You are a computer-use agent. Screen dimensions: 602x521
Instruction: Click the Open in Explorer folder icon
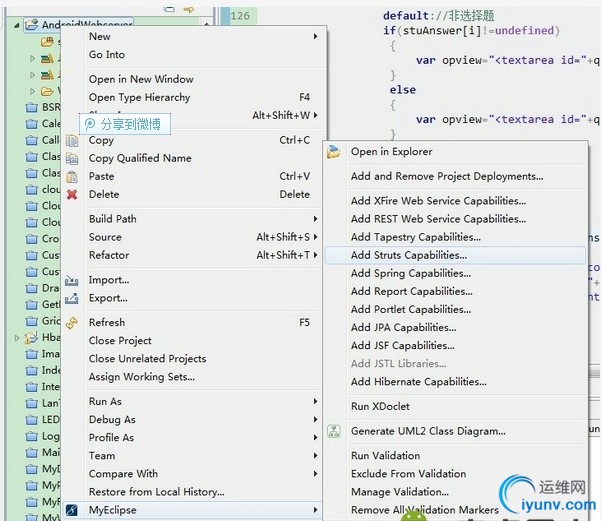(x=334, y=152)
